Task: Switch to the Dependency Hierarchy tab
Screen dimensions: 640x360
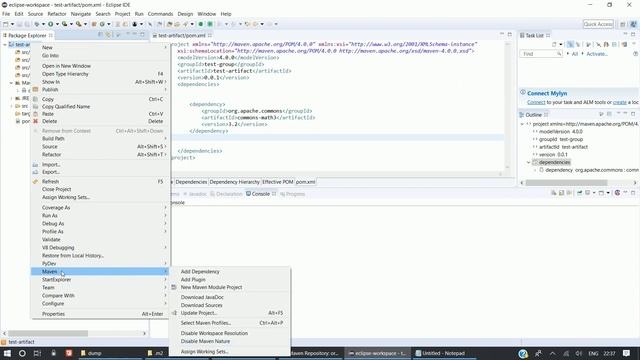Action: [235, 182]
